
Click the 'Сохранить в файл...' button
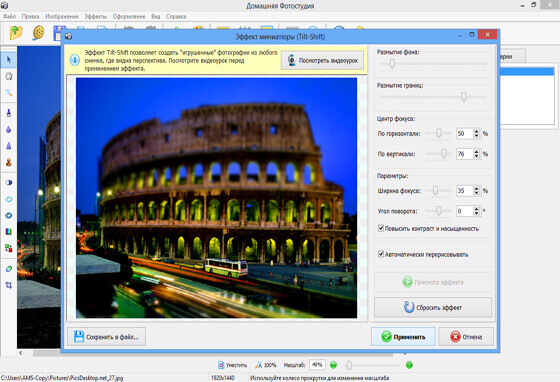click(106, 336)
